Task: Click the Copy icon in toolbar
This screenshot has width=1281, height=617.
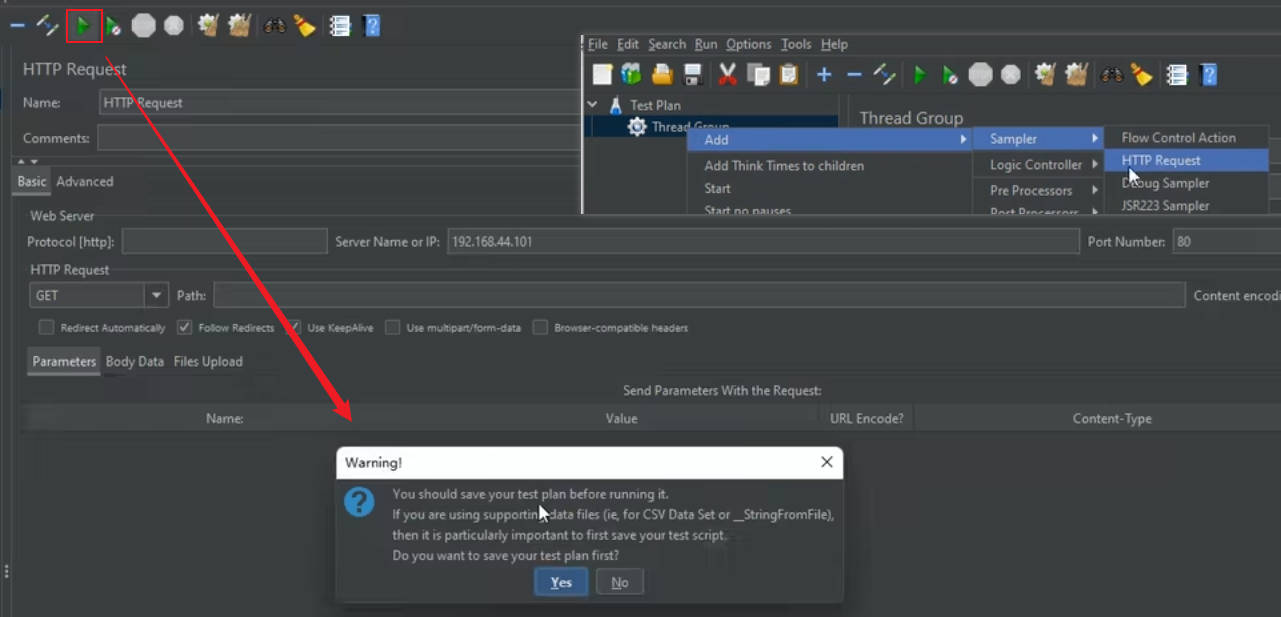Action: pyautogui.click(x=759, y=74)
